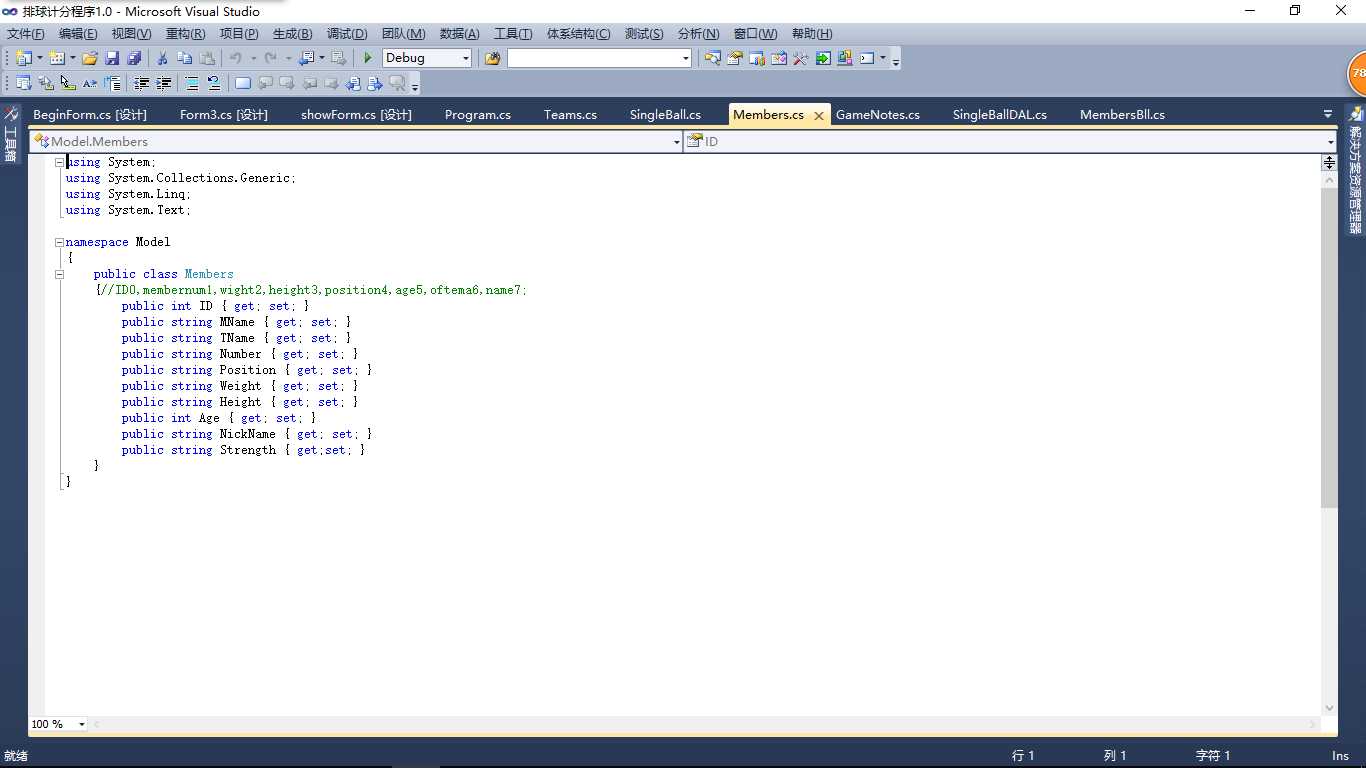1366x768 pixels.
Task: Click the Paste icon in toolbar
Action: click(207, 58)
